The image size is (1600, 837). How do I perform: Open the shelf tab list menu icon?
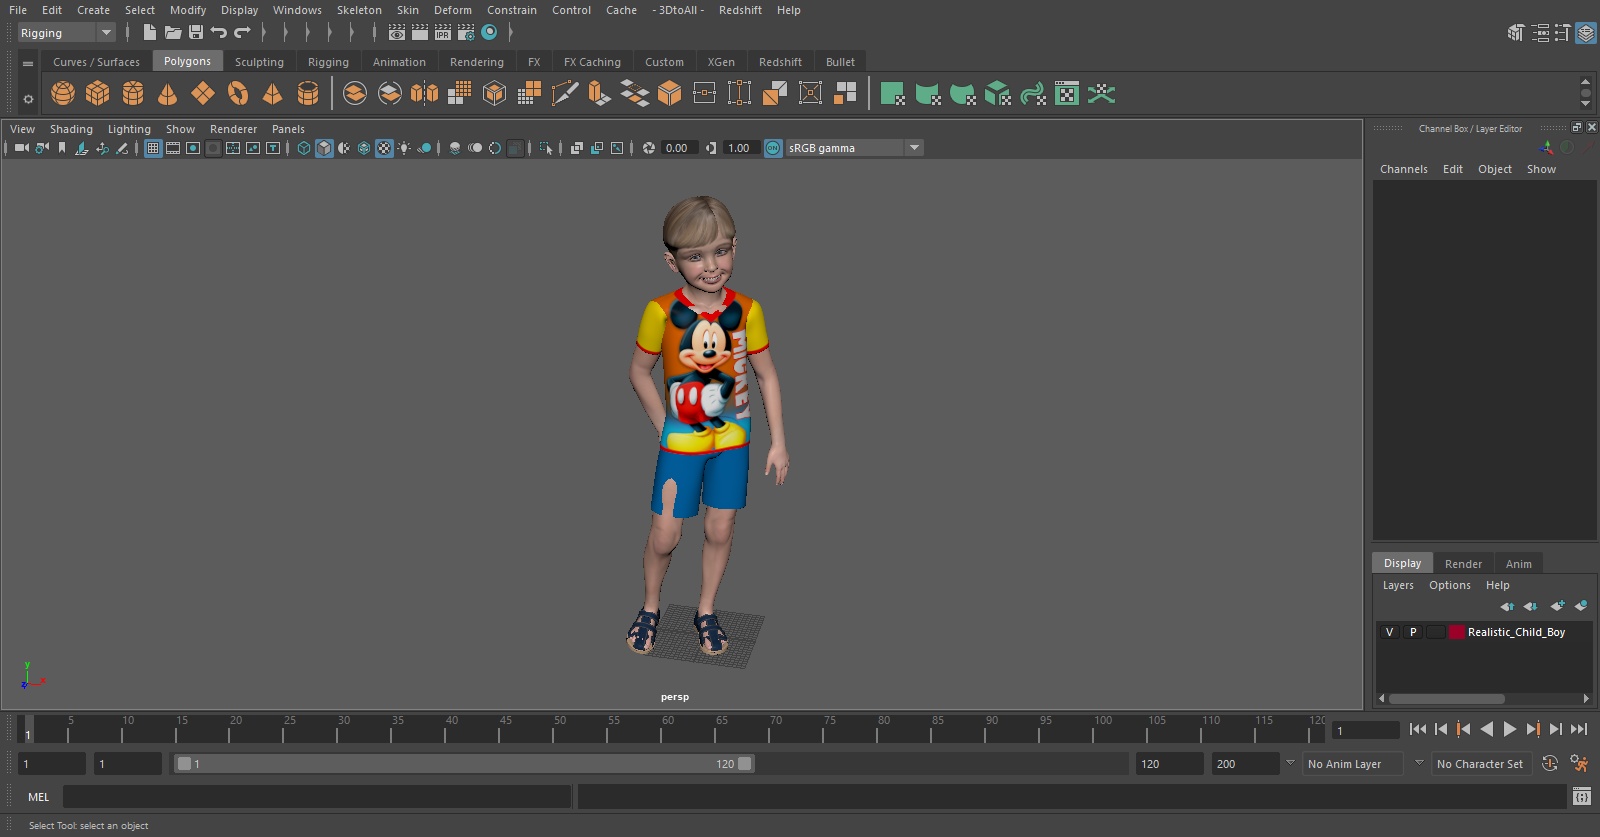tap(28, 63)
